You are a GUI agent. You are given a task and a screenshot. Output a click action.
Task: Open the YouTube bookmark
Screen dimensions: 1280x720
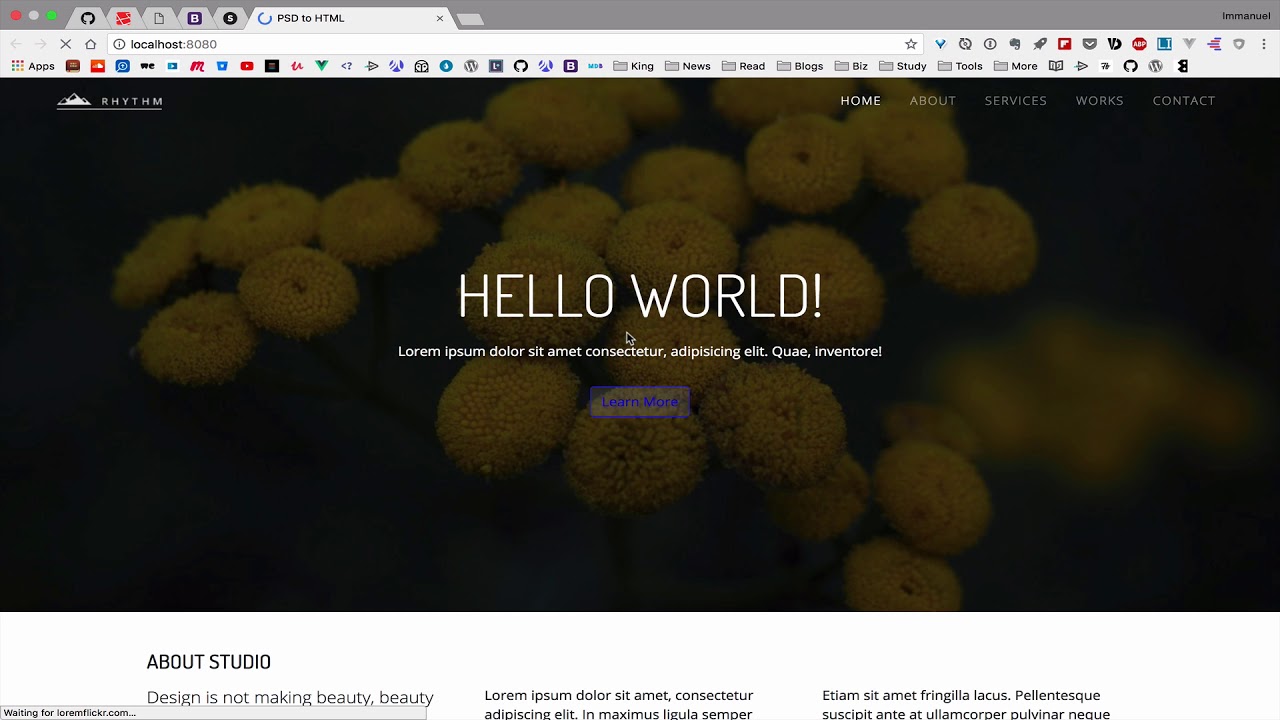(x=247, y=66)
